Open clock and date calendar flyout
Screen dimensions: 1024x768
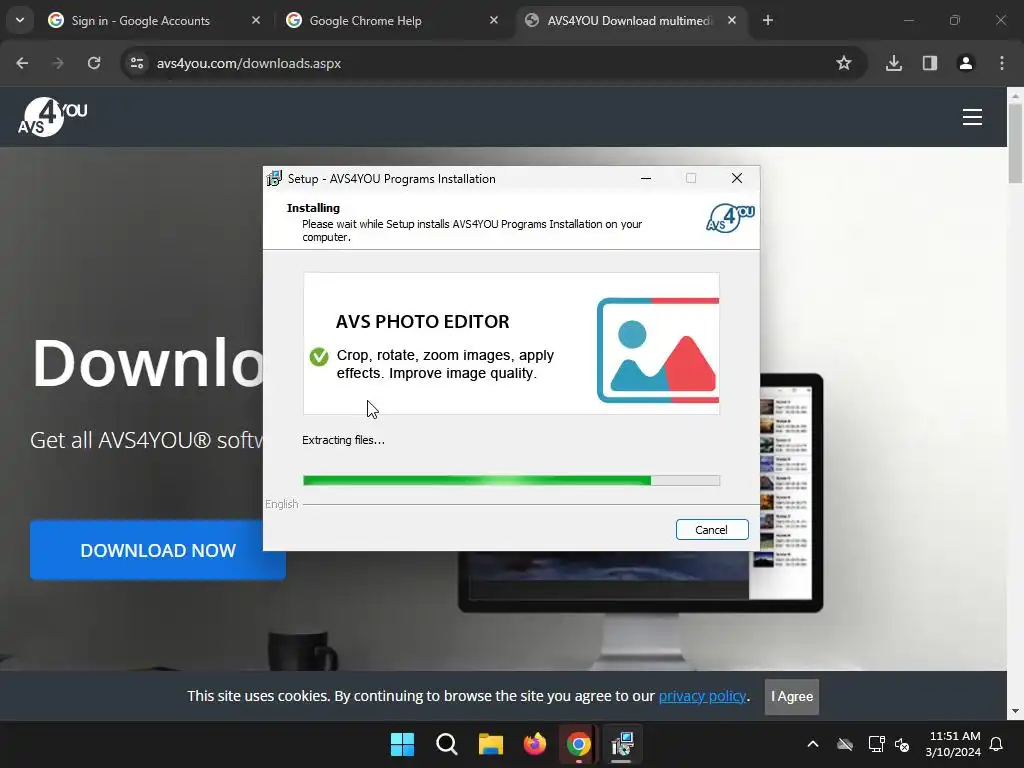[953, 744]
